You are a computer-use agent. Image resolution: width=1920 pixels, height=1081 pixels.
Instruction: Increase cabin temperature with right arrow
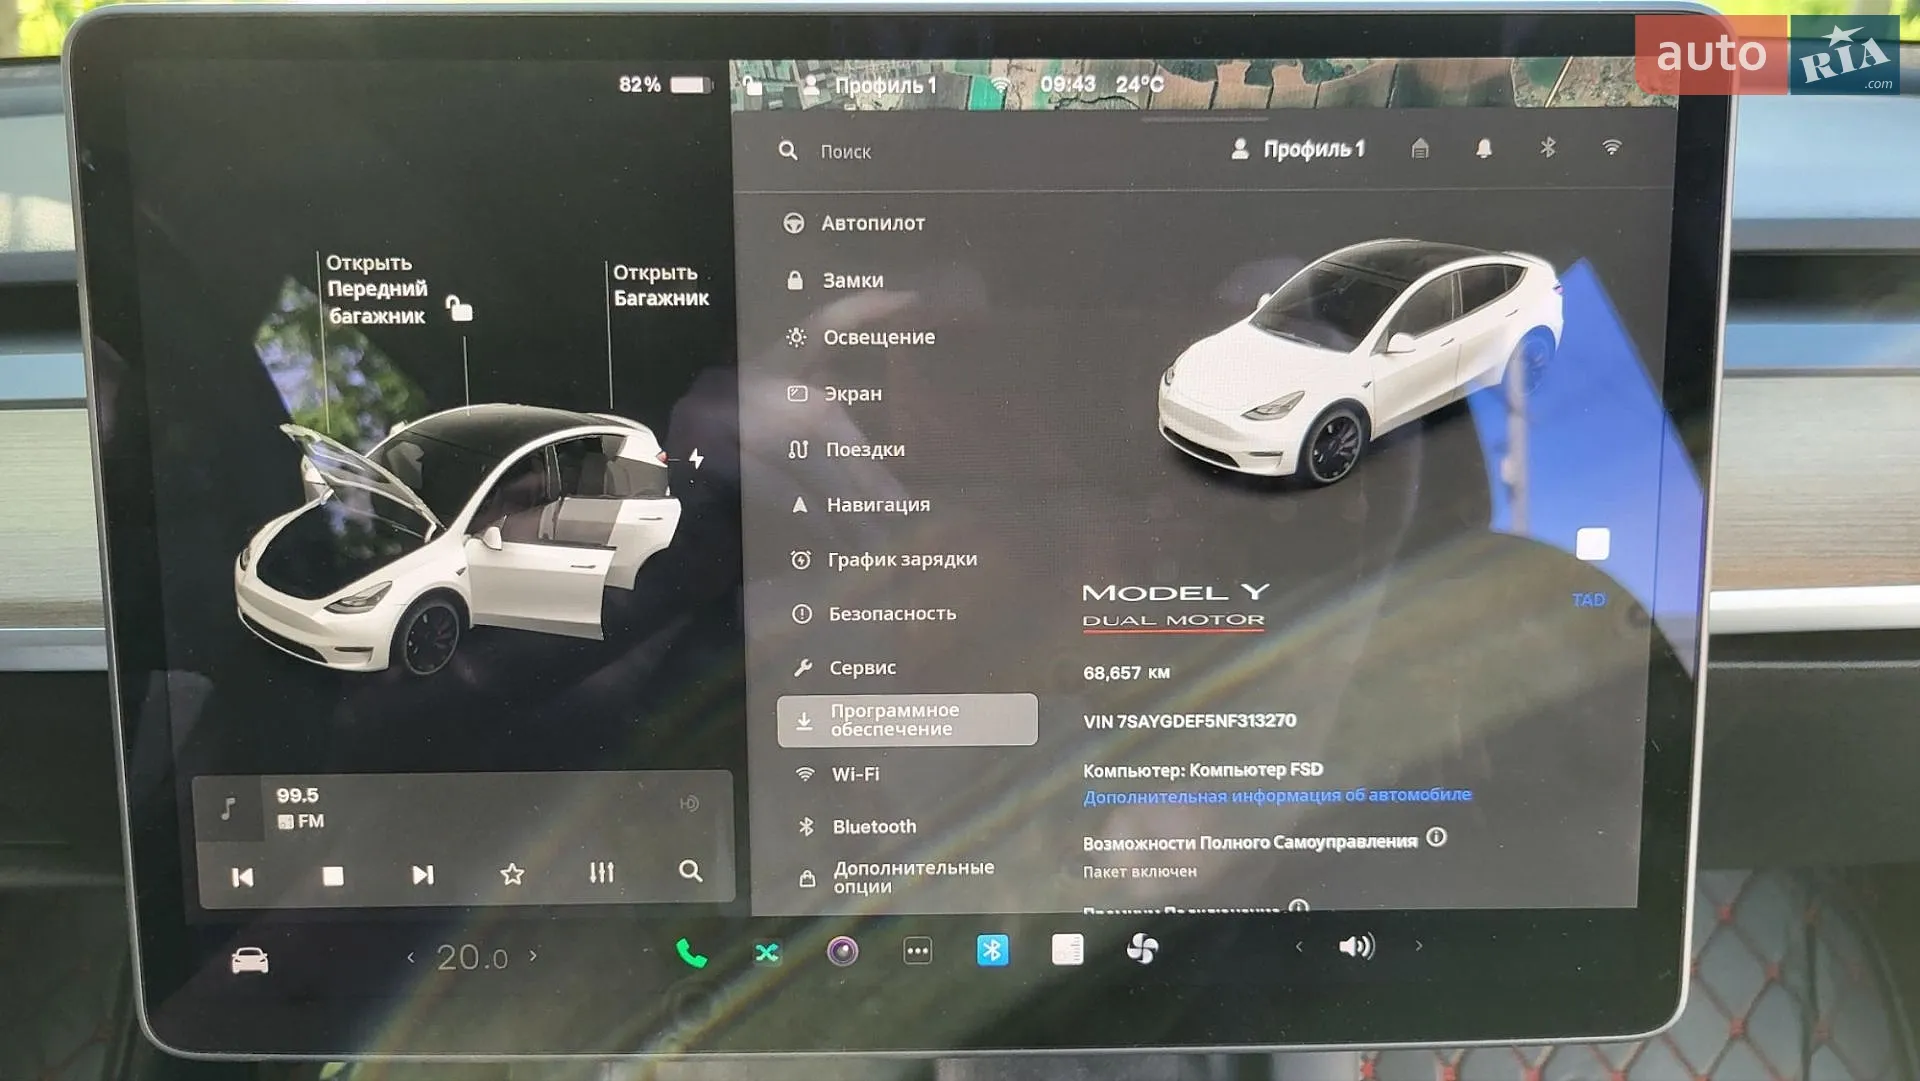click(533, 956)
